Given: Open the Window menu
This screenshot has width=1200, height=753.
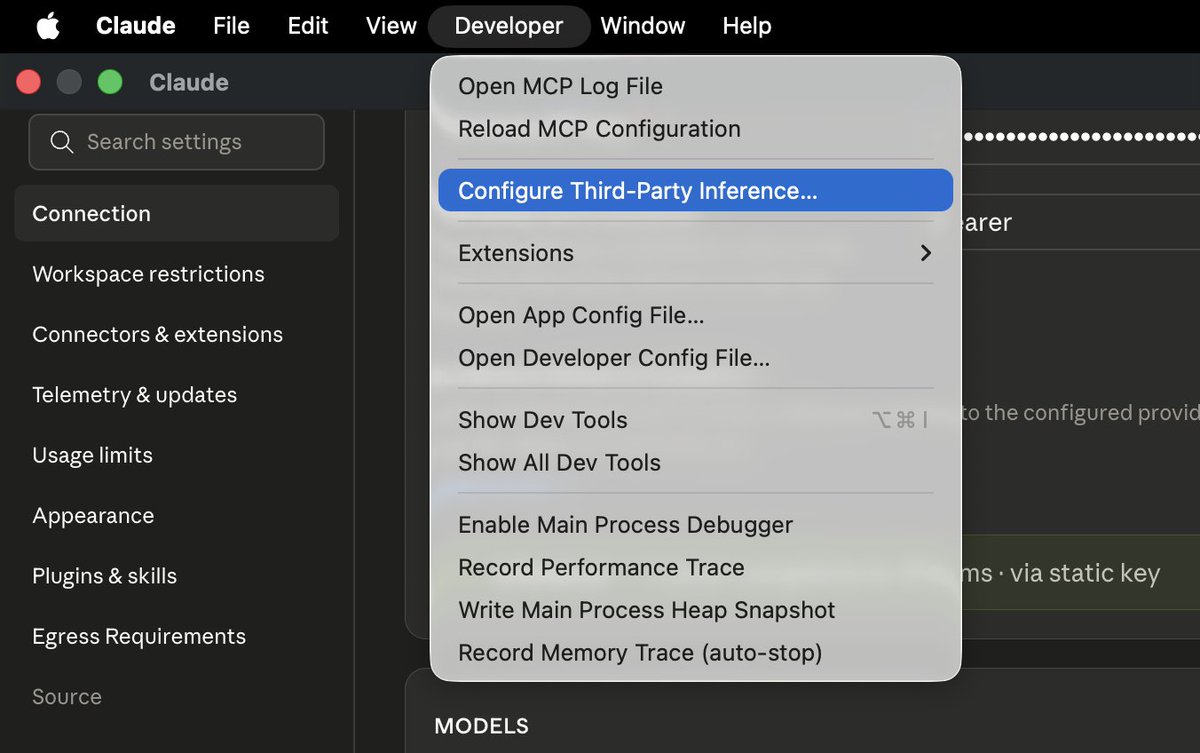Looking at the screenshot, I should click(x=643, y=26).
